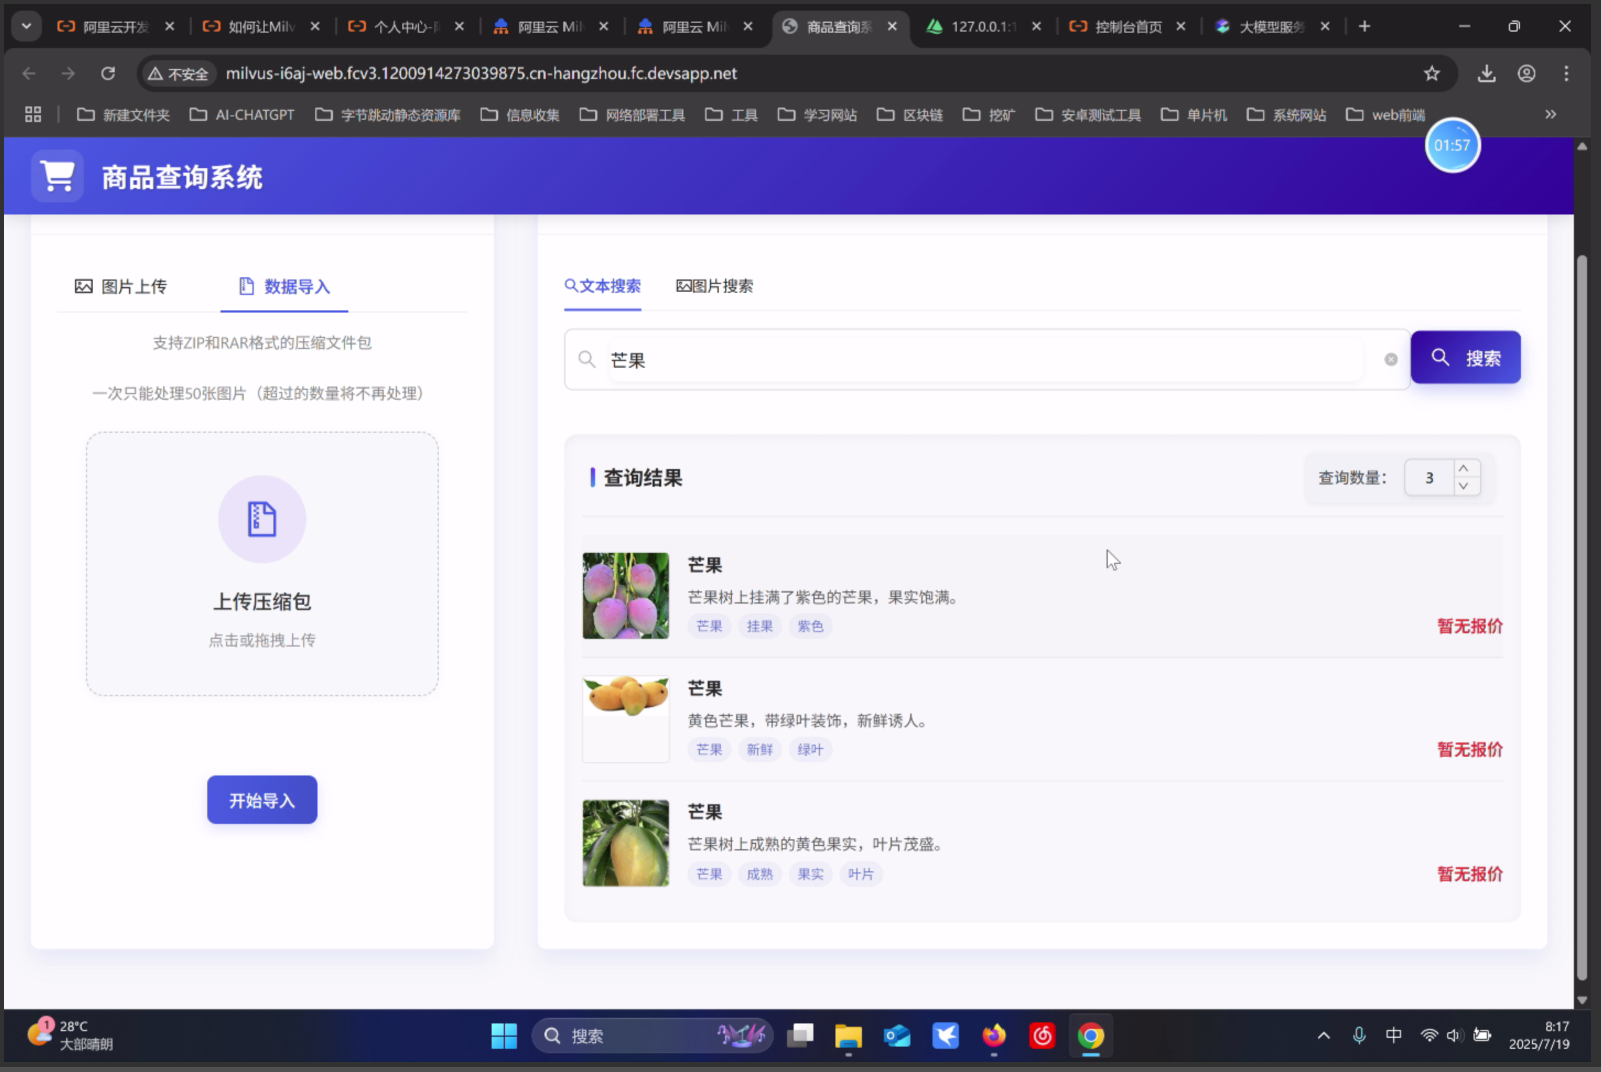Image resolution: width=1601 pixels, height=1072 pixels.
Task: Open browser downloads icon
Action: pyautogui.click(x=1487, y=73)
